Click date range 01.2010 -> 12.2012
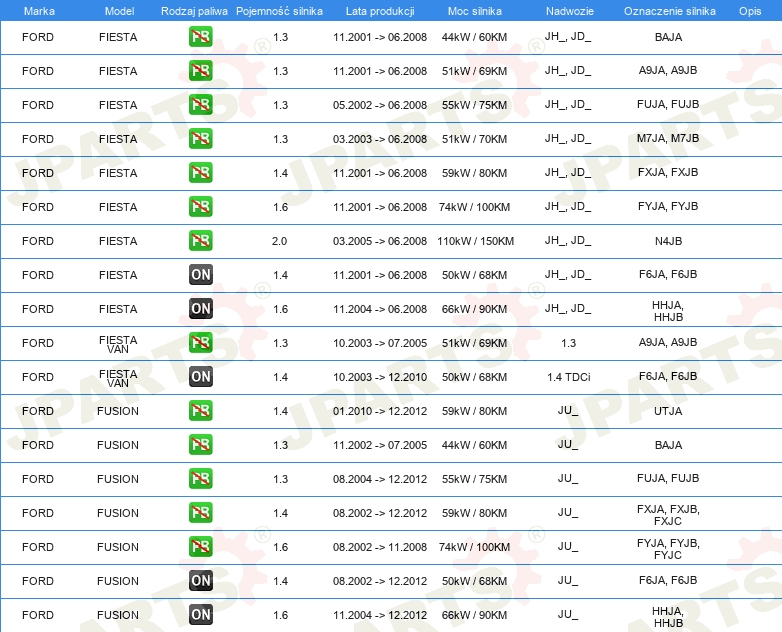Screen dimensions: 782x632 380,411
